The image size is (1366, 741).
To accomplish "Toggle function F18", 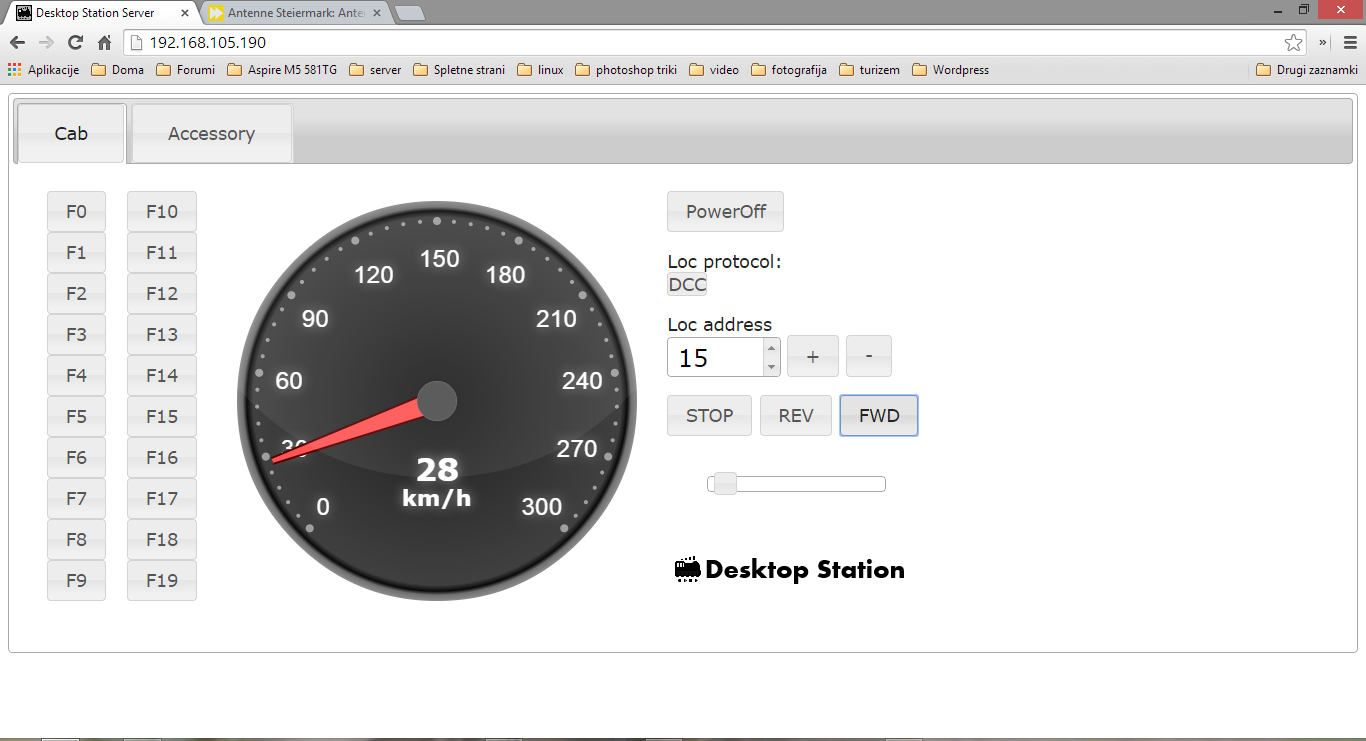I will (x=162, y=540).
